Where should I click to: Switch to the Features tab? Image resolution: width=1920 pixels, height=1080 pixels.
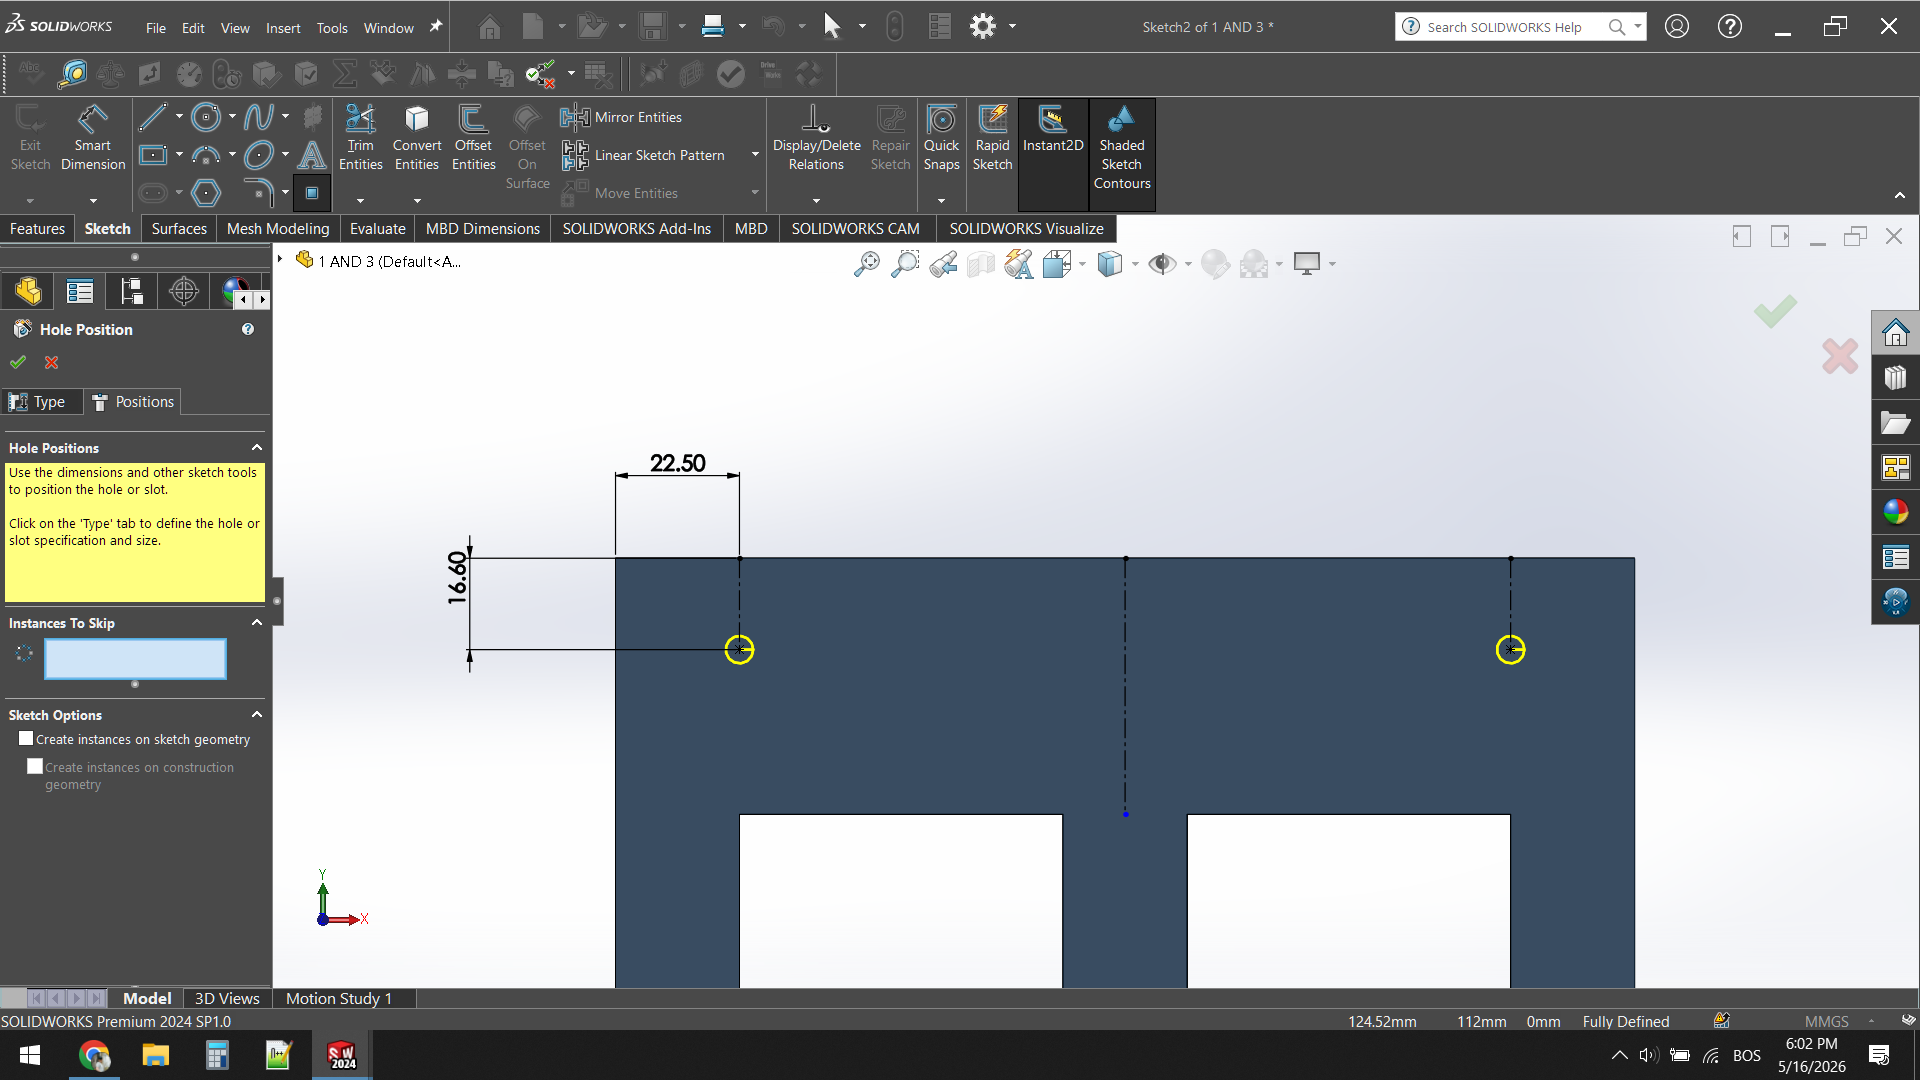(37, 229)
